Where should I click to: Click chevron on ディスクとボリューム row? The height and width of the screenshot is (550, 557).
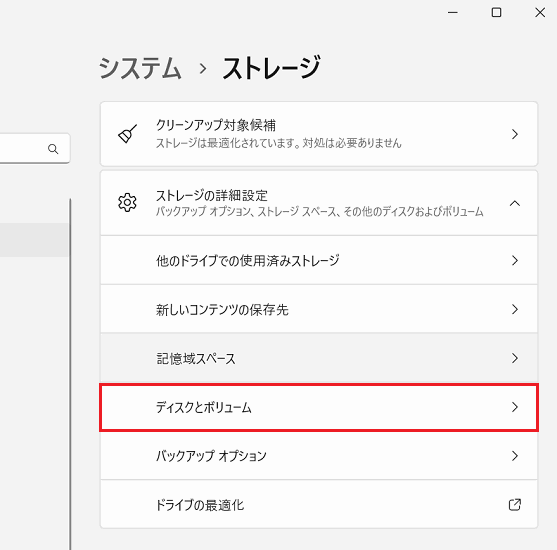pyautogui.click(x=515, y=407)
